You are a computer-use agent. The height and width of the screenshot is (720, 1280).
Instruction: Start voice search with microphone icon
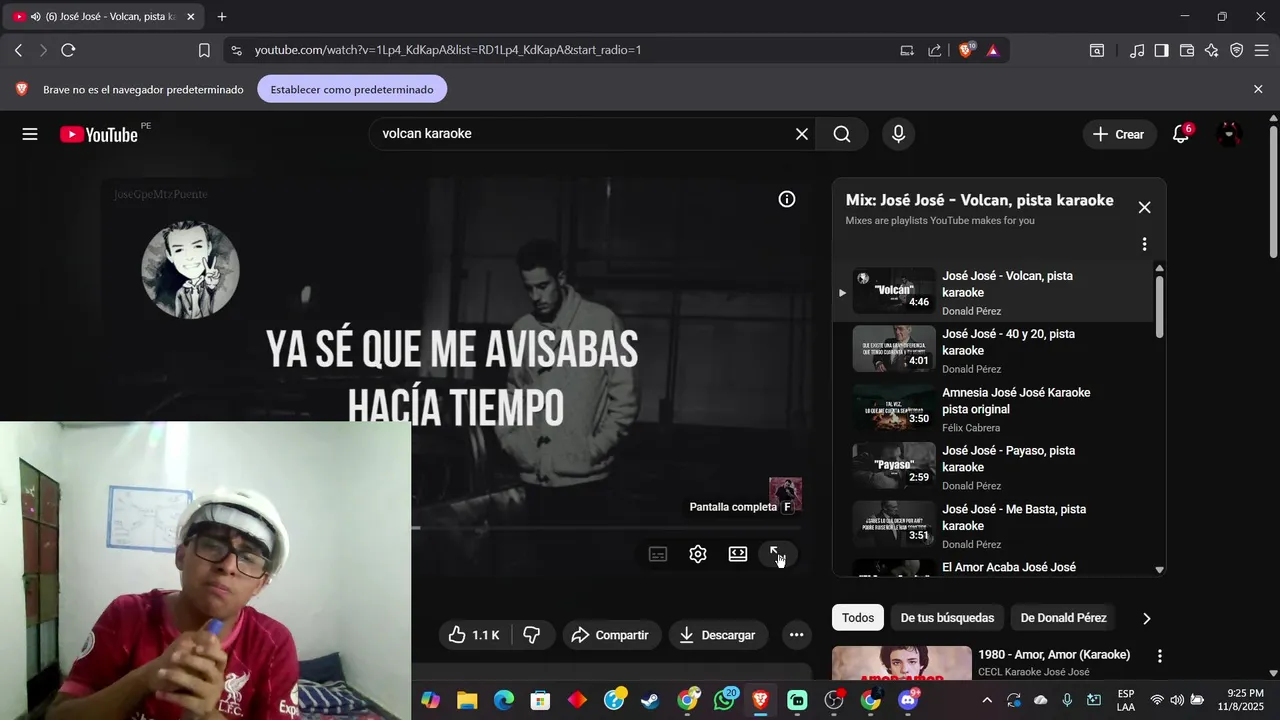point(898,134)
